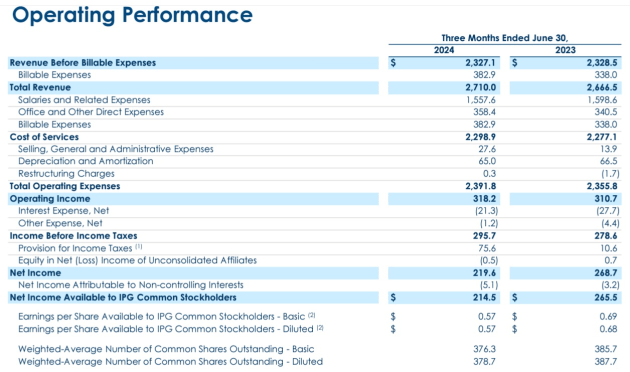The image size is (630, 372).
Task: Click the 2,277.1 cost of services value
Action: (602, 137)
